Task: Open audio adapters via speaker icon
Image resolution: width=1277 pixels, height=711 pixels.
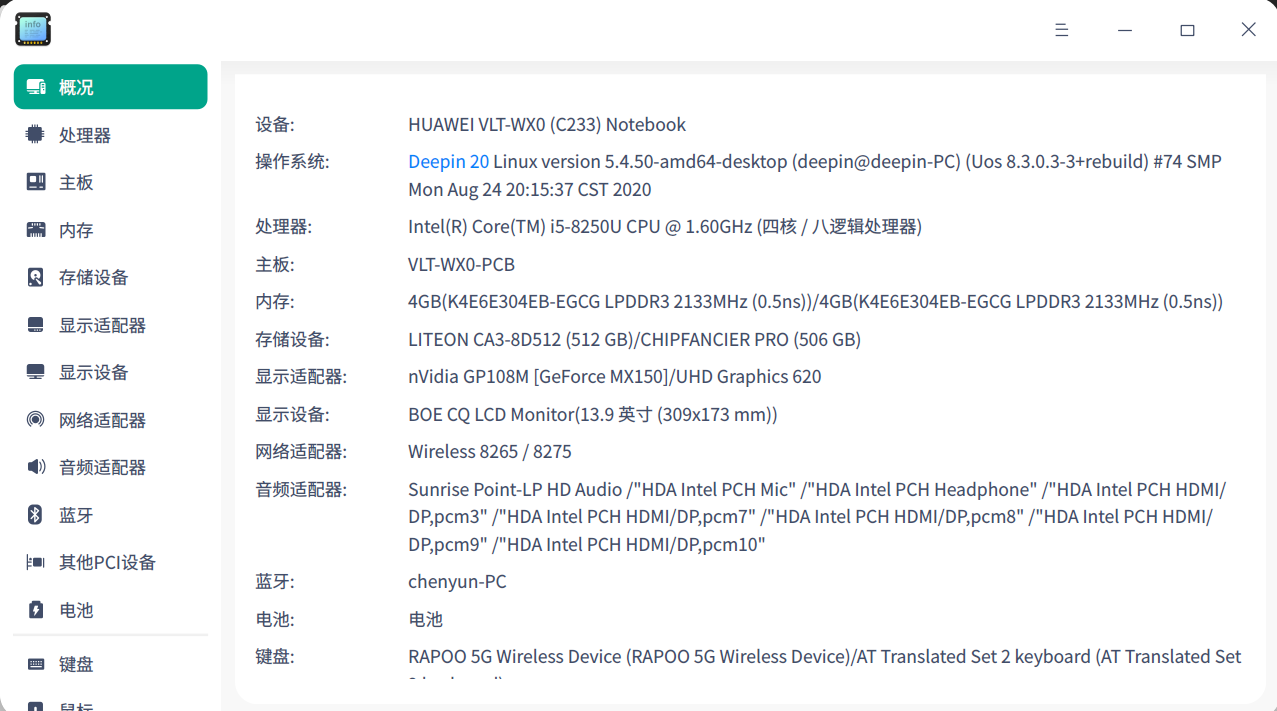Action: coord(36,467)
